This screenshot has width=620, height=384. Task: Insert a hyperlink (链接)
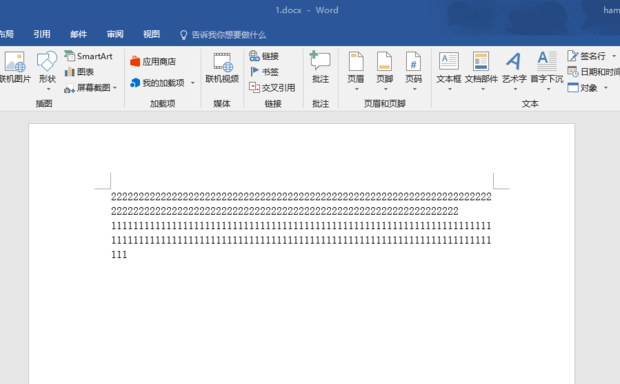(264, 56)
